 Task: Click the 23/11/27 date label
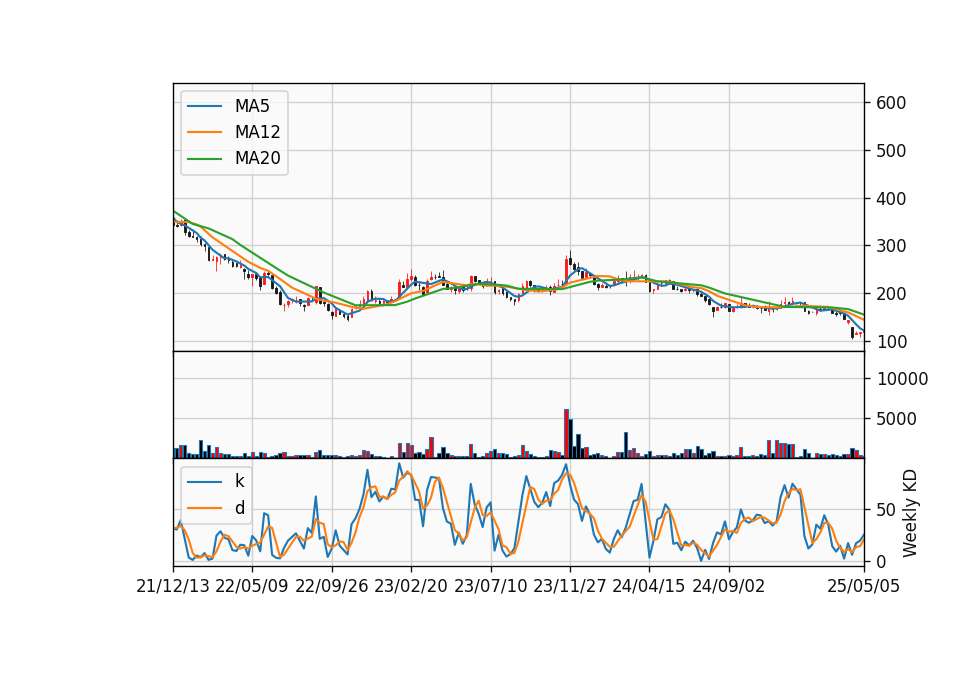click(570, 586)
